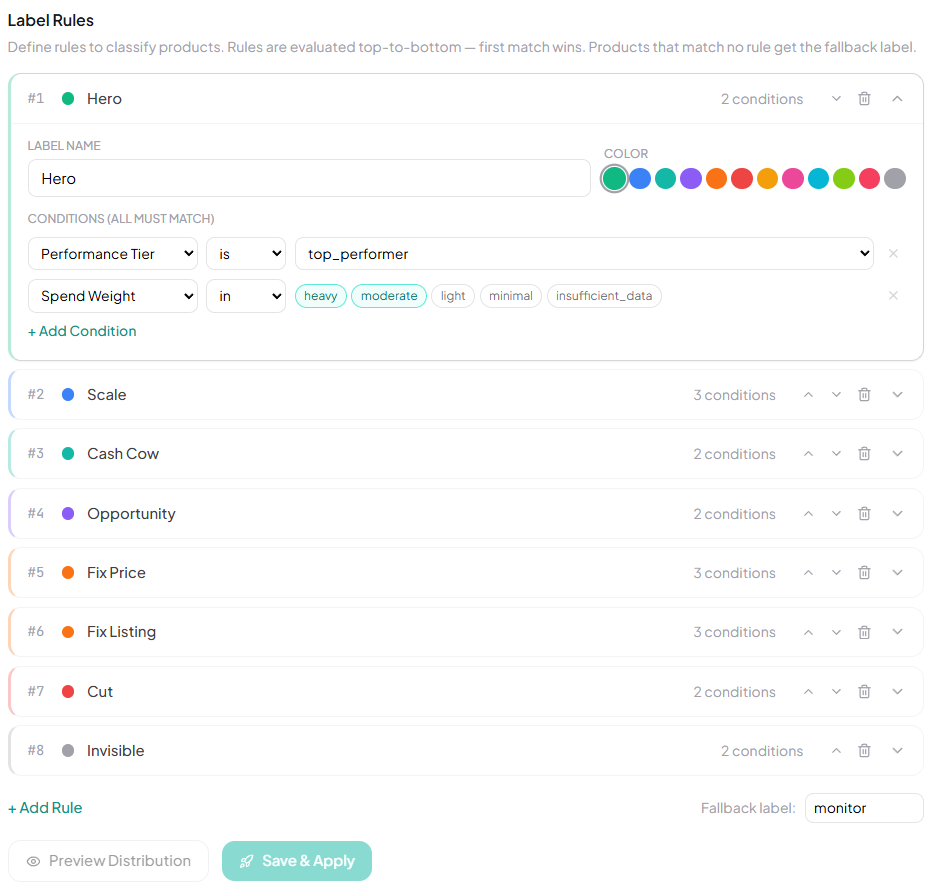Delete the Hero rule using its trash icon
The height and width of the screenshot is (893, 936).
point(864,98)
